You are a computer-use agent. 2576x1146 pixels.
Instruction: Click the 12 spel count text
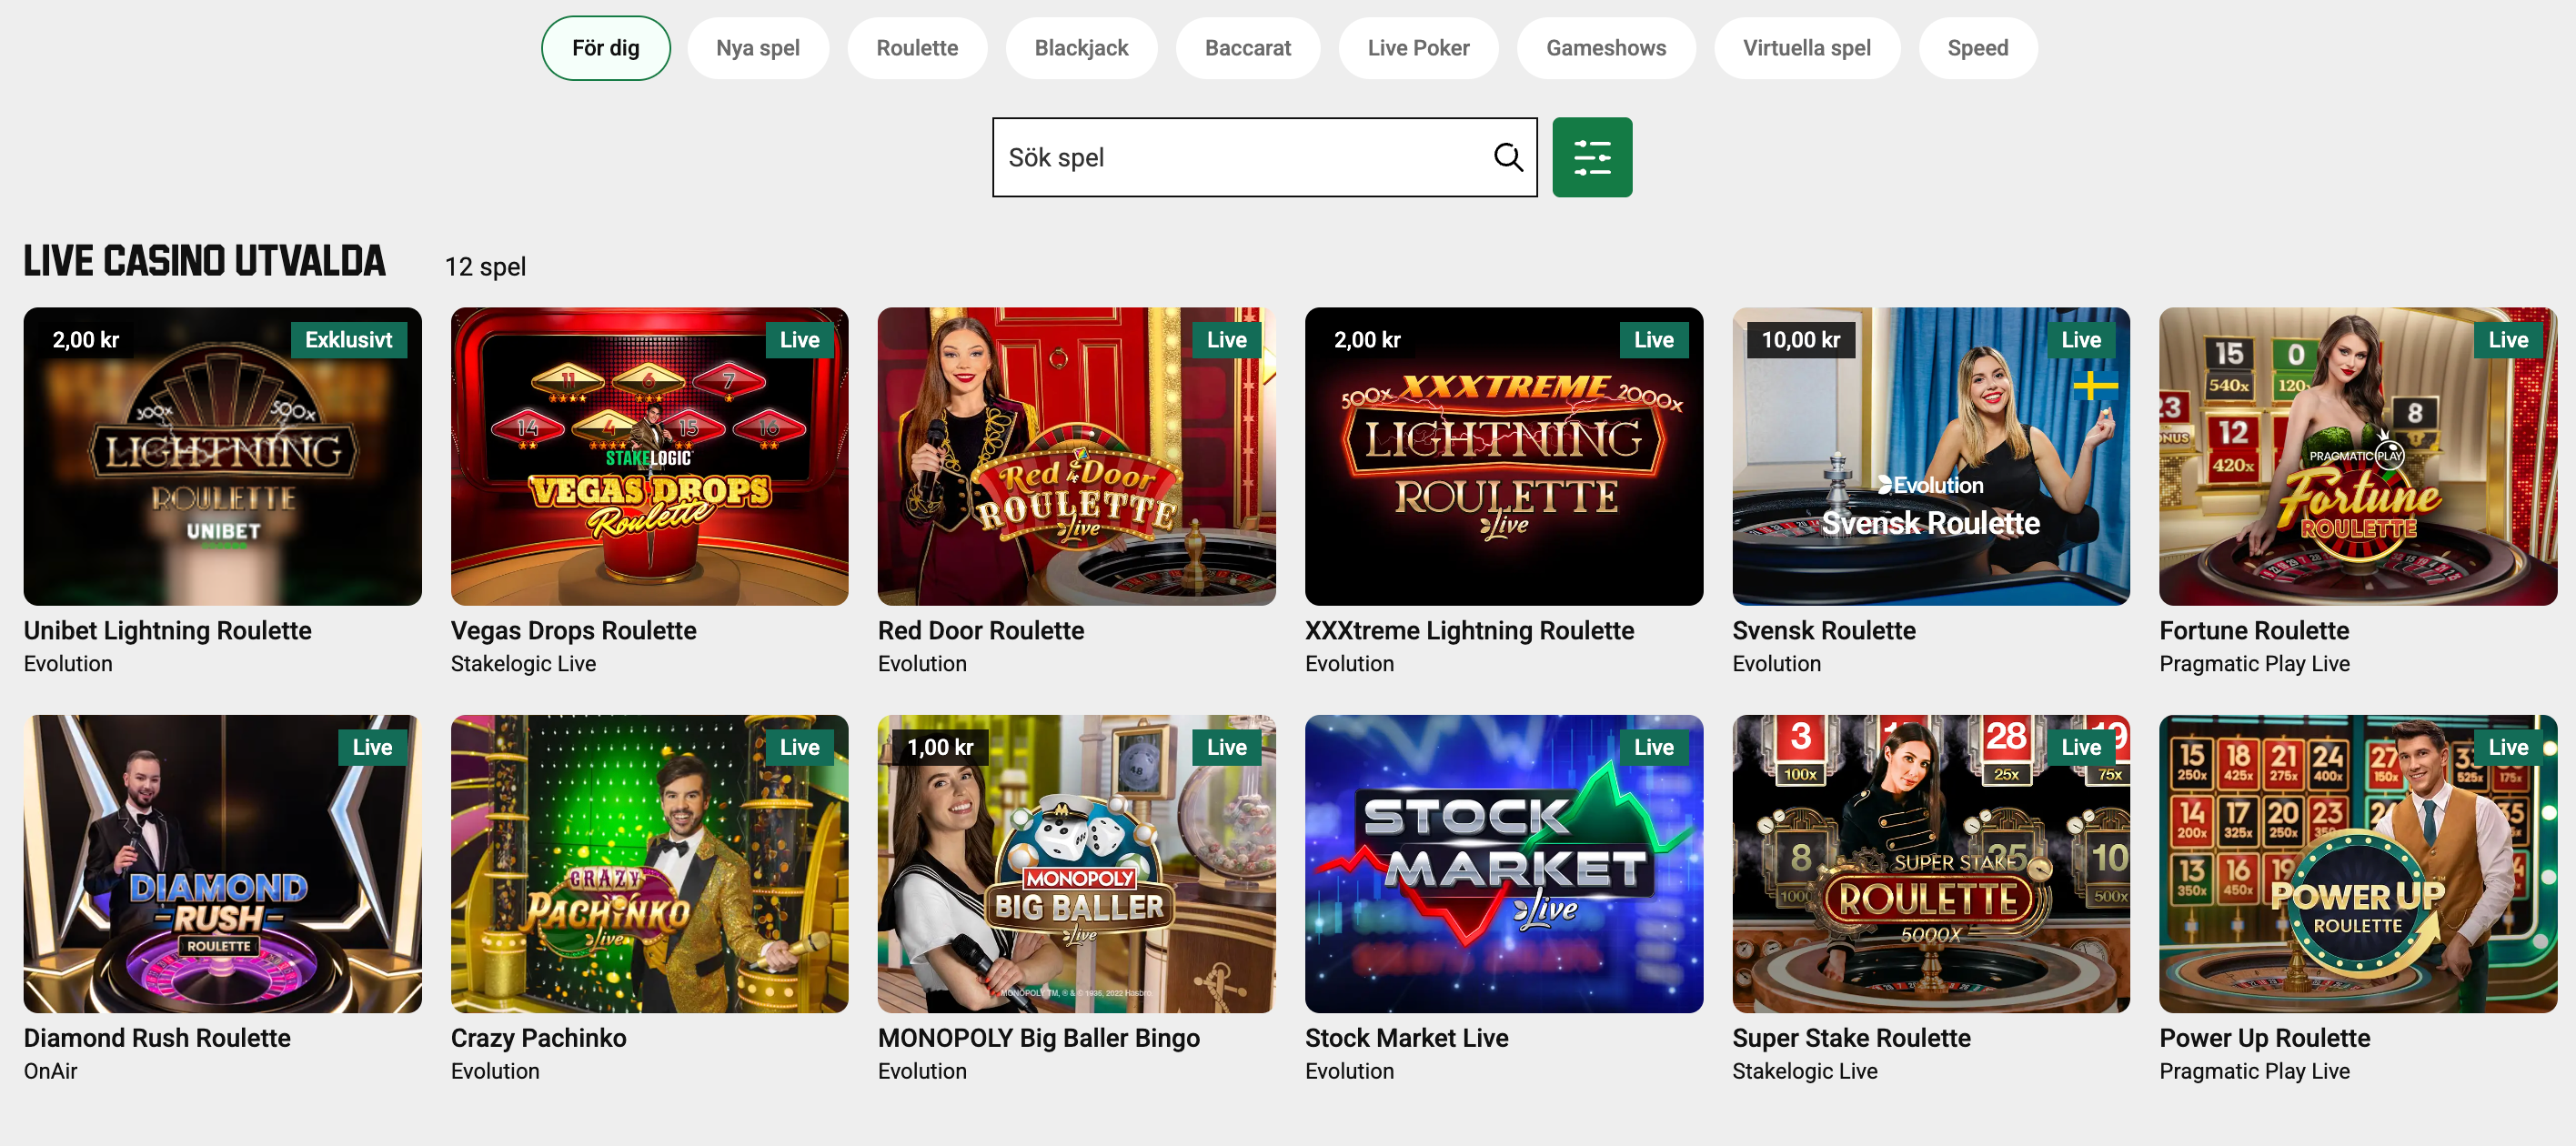(485, 267)
